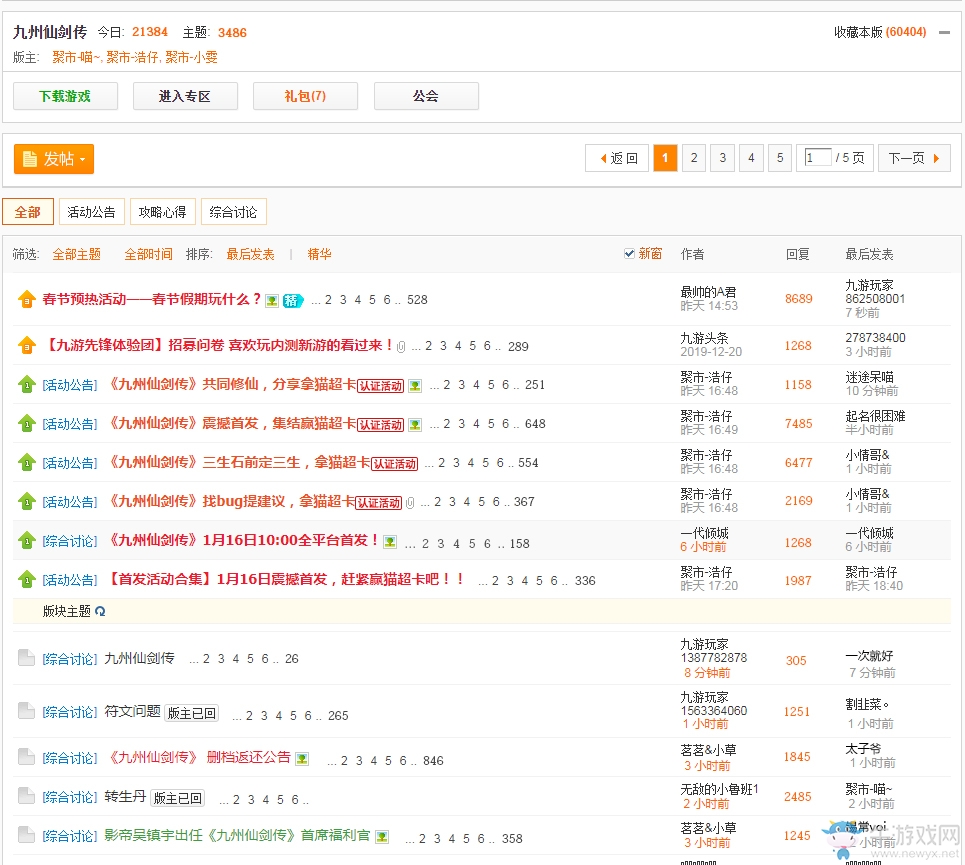Click green pin icon beside 1月16日10:00全平台首发
The height and width of the screenshot is (865, 965).
(26, 541)
